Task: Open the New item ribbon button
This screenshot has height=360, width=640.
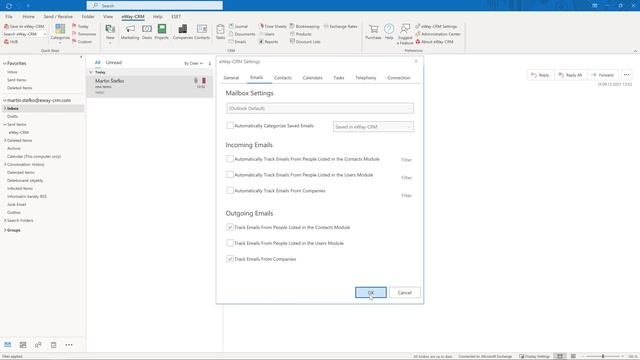Action: tap(110, 33)
